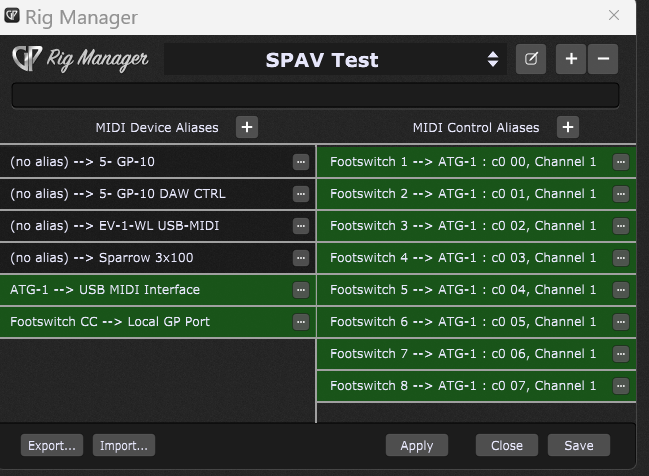Open options for Sparrow 3x100 row
649x476 pixels.
click(x=301, y=258)
